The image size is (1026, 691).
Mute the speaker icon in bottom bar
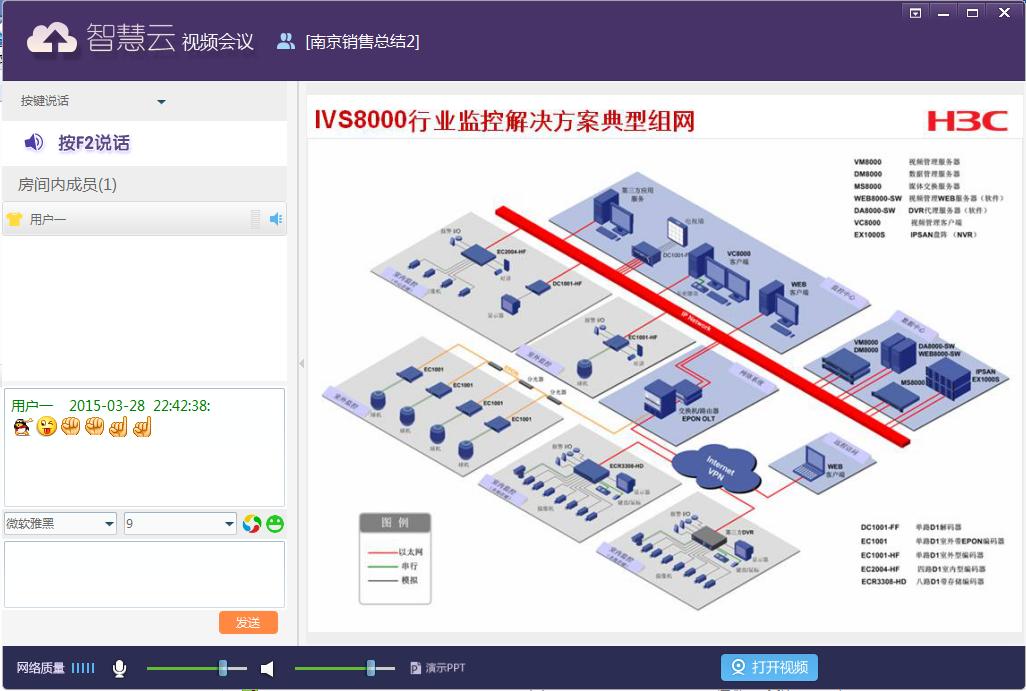267,668
